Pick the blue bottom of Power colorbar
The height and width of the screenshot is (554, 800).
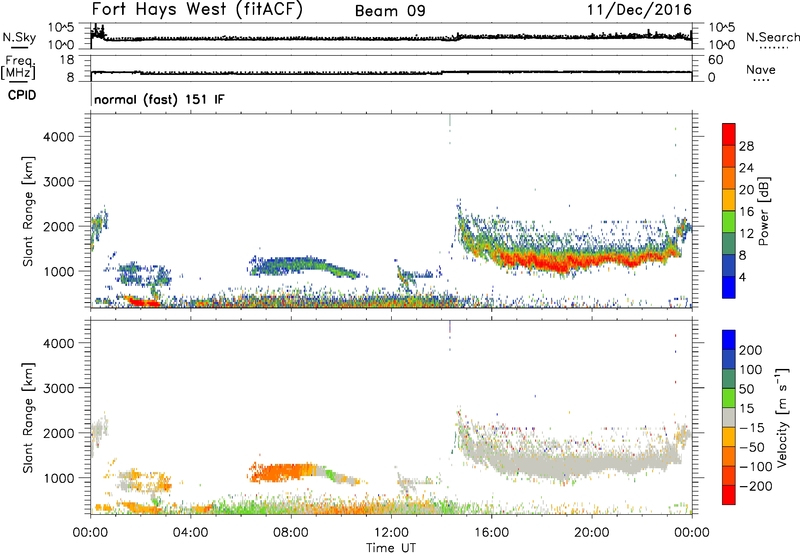pyautogui.click(x=729, y=287)
